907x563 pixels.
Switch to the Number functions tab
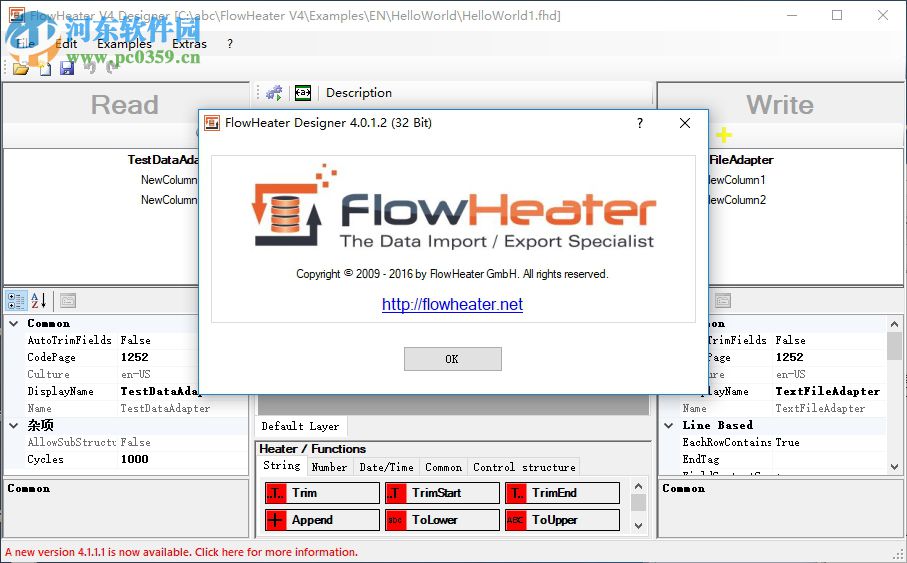[329, 467]
